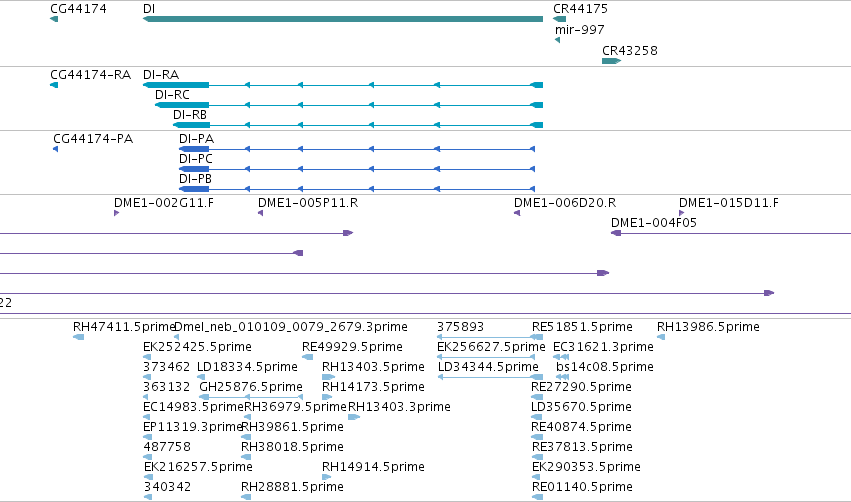
Task: Click the CR43258 gene arrow glyph
Action: click(611, 61)
